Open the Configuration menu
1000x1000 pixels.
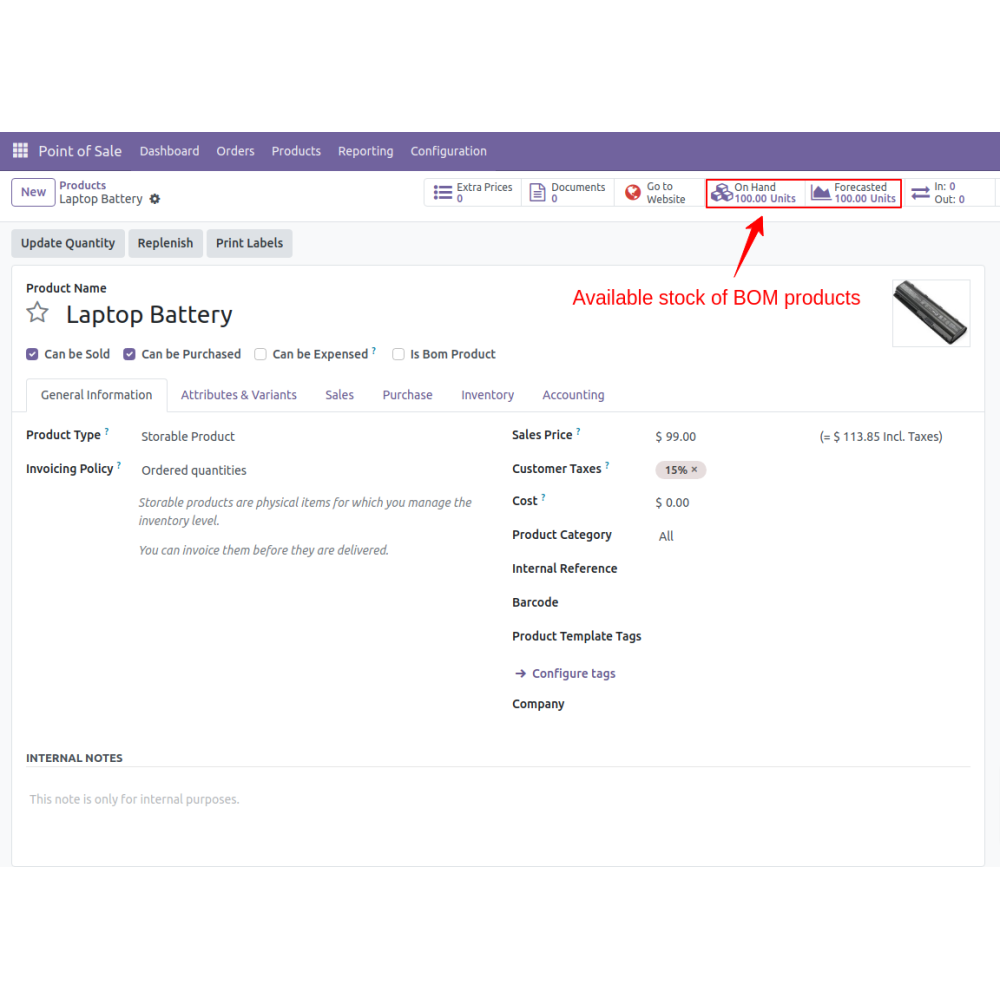click(448, 151)
